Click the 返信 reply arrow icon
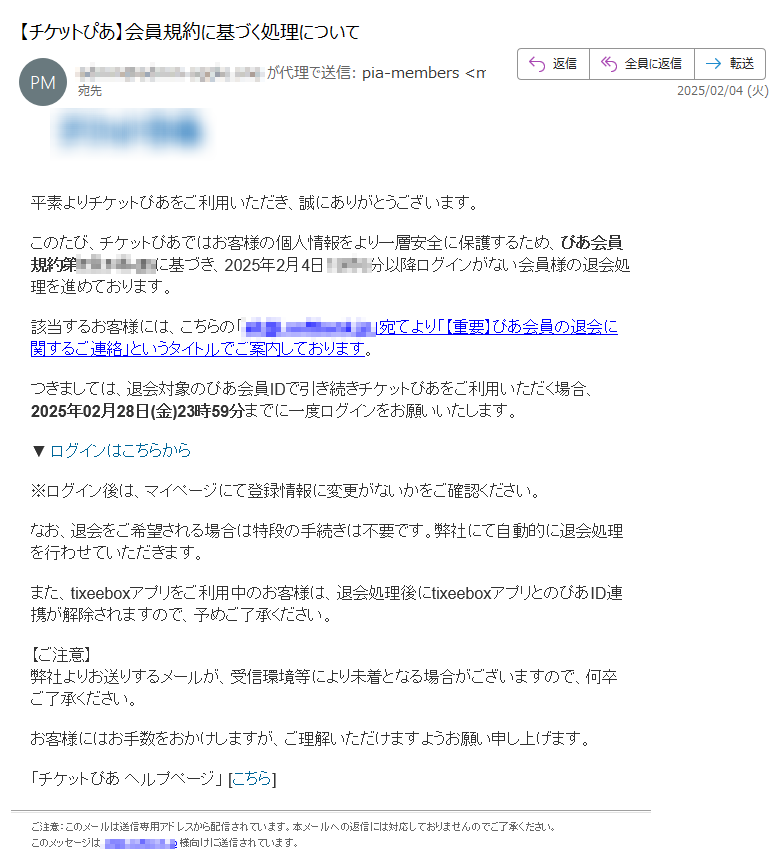 click(x=537, y=64)
